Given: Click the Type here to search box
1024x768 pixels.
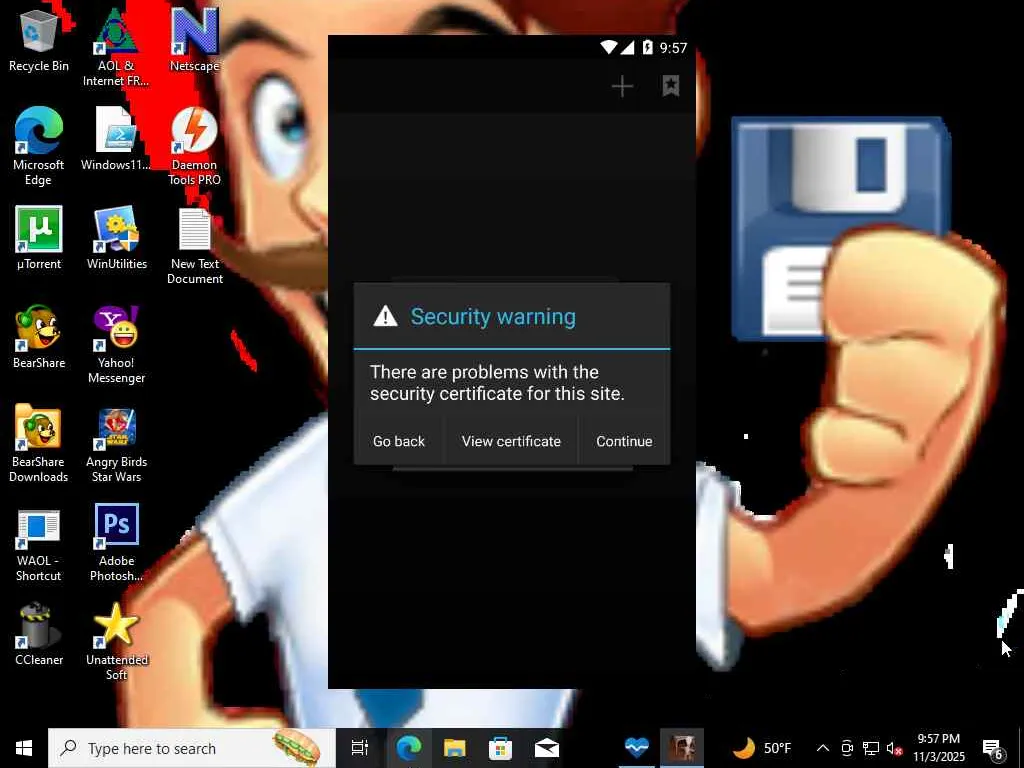Looking at the screenshot, I should [191, 748].
